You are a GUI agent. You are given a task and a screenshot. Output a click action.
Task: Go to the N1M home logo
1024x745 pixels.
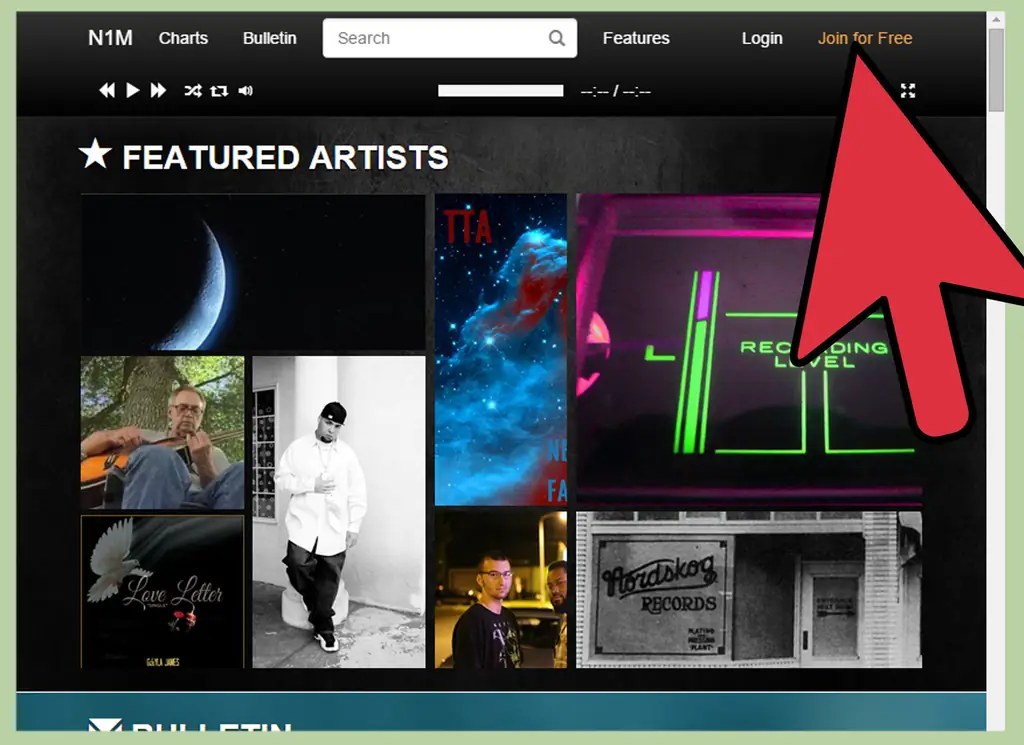click(110, 38)
